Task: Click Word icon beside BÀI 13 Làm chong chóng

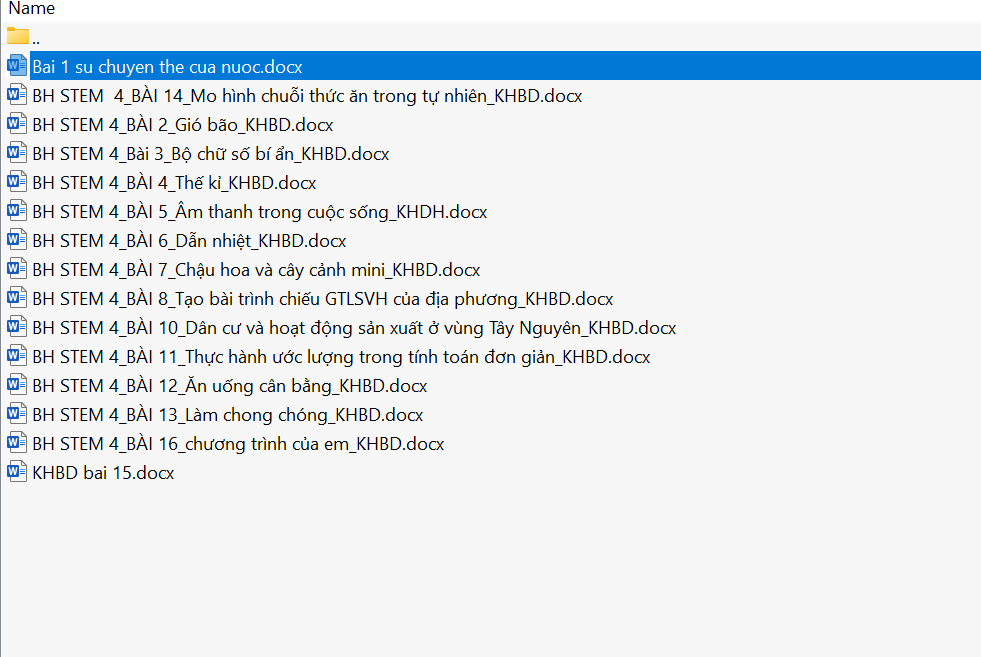Action: point(17,415)
